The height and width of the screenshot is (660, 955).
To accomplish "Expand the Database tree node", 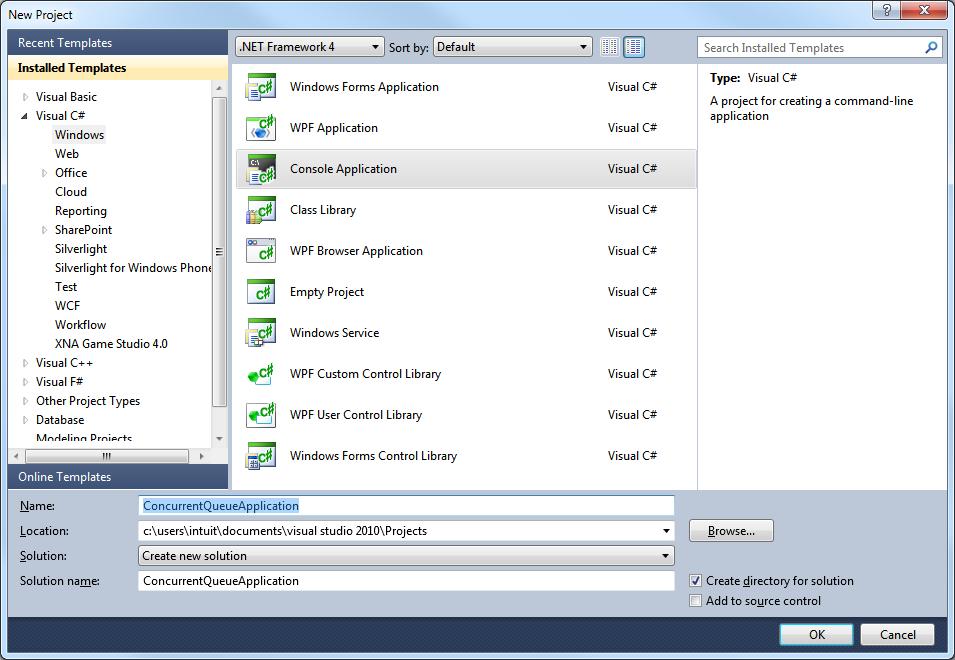I will (25, 420).
